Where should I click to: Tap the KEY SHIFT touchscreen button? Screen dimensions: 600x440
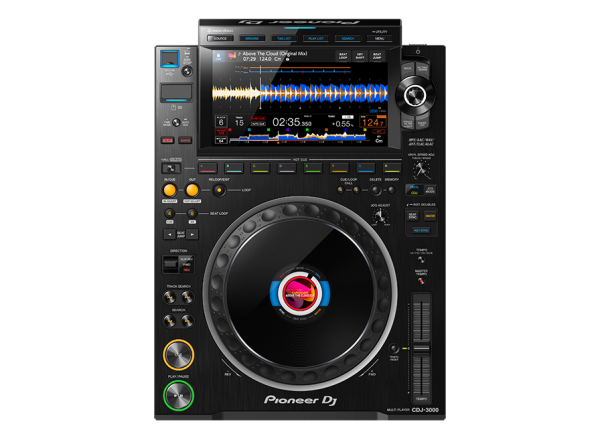360,56
